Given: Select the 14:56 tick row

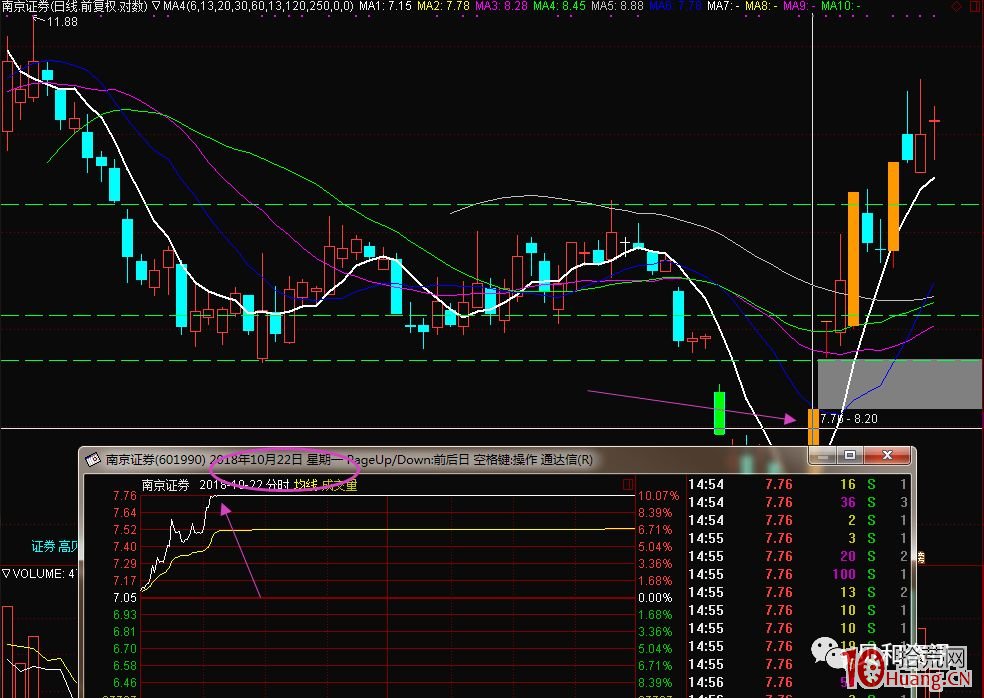Looking at the screenshot, I should click(x=798, y=682).
